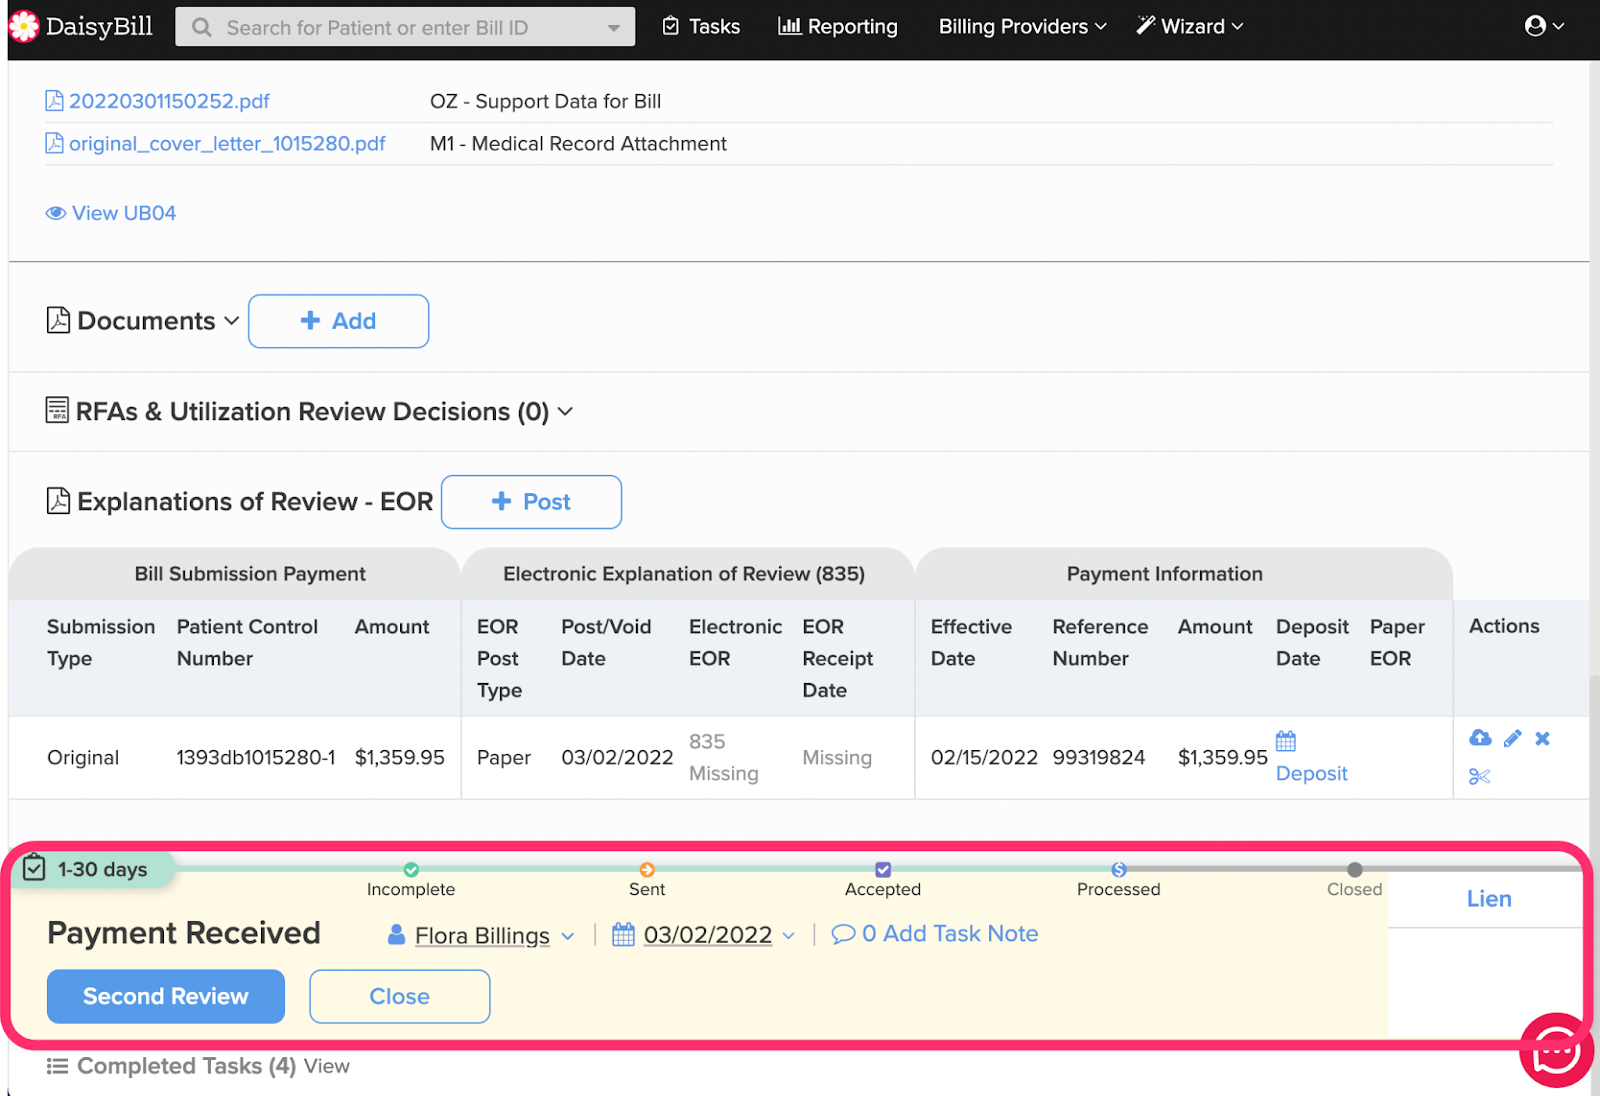Click the 99319824 reference number
This screenshot has height=1096, width=1600.
(x=1099, y=758)
